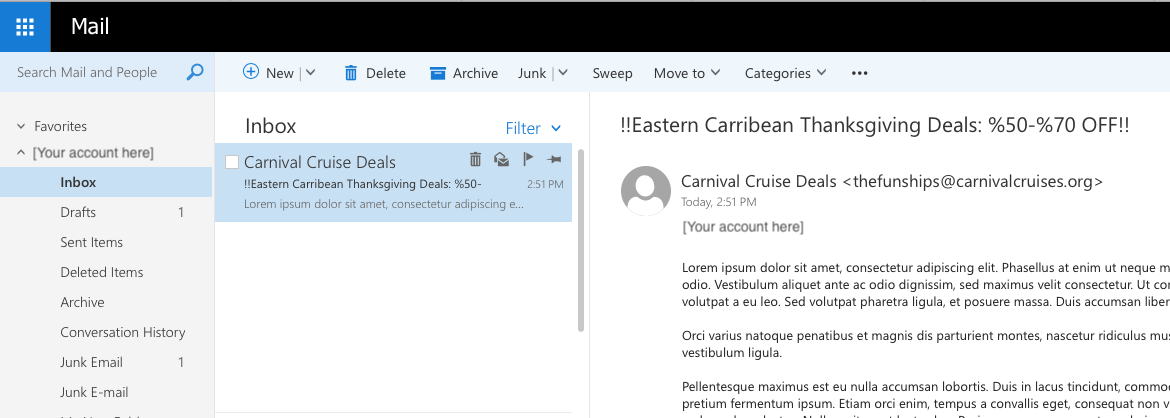
Task: Collapse the Your account here folder tree
Action: point(21,153)
